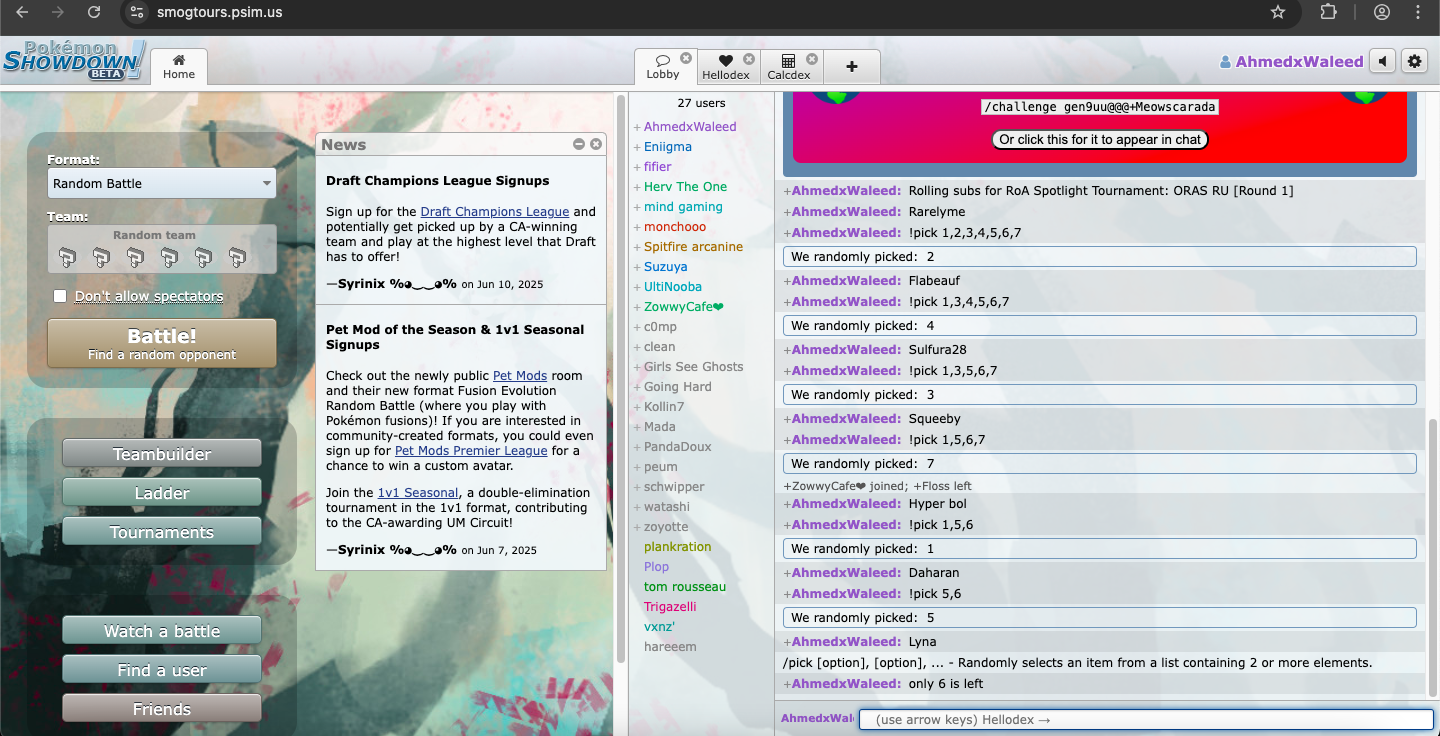1440x736 pixels.
Task: Select user Eniigma in user list
Action: (x=668, y=147)
